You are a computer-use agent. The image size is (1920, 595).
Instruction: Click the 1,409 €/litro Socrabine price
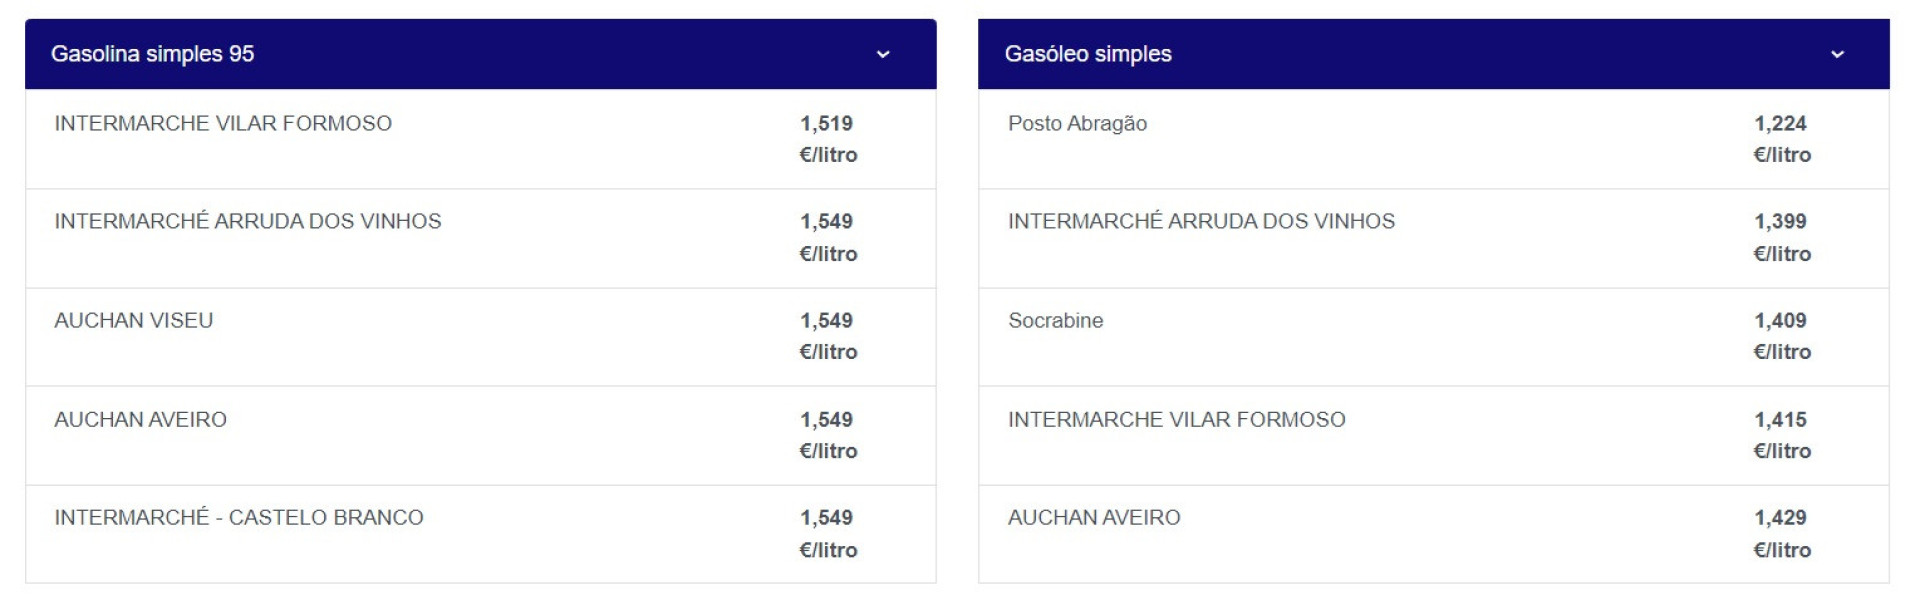1781,335
